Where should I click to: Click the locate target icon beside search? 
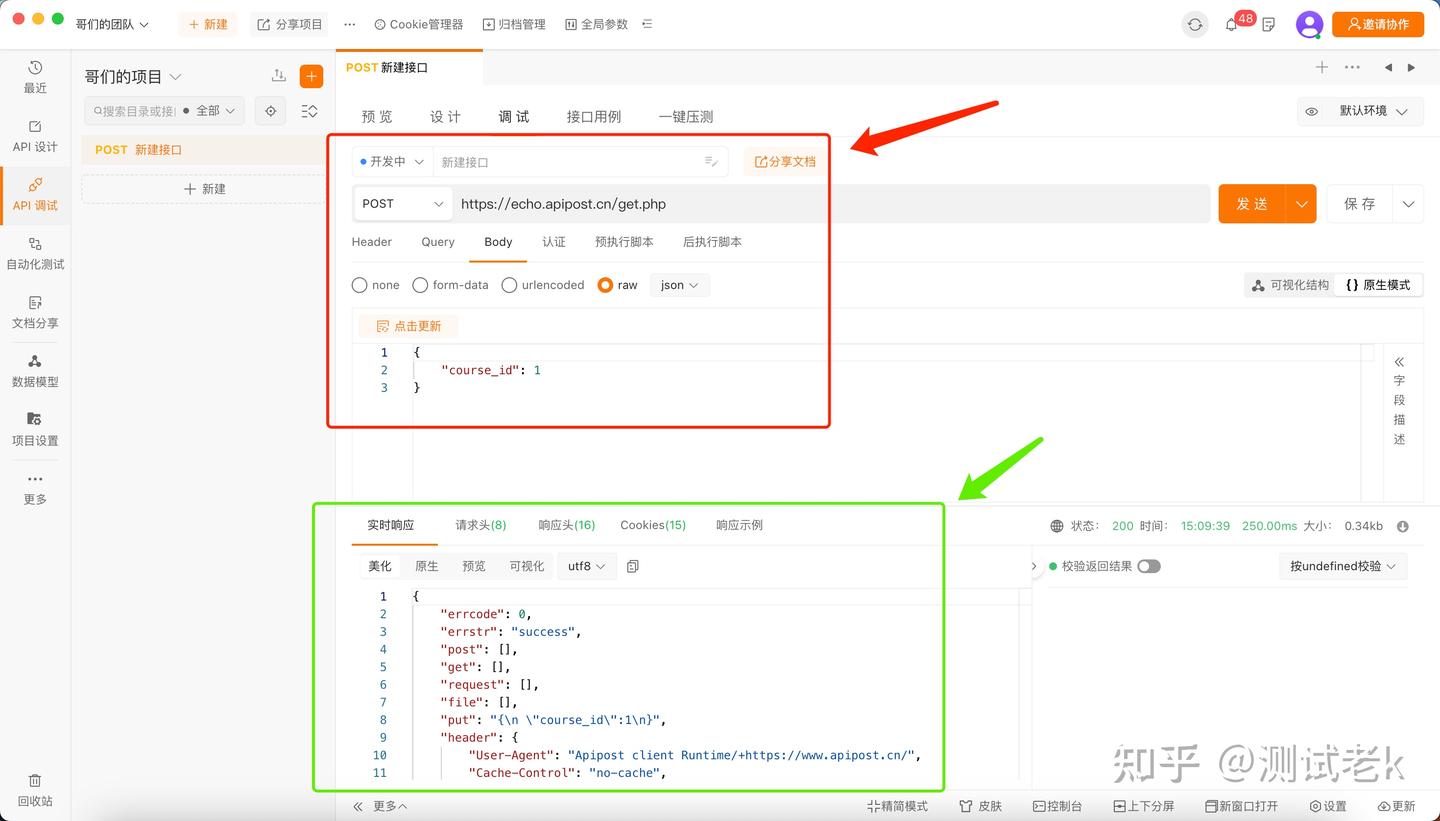point(270,111)
